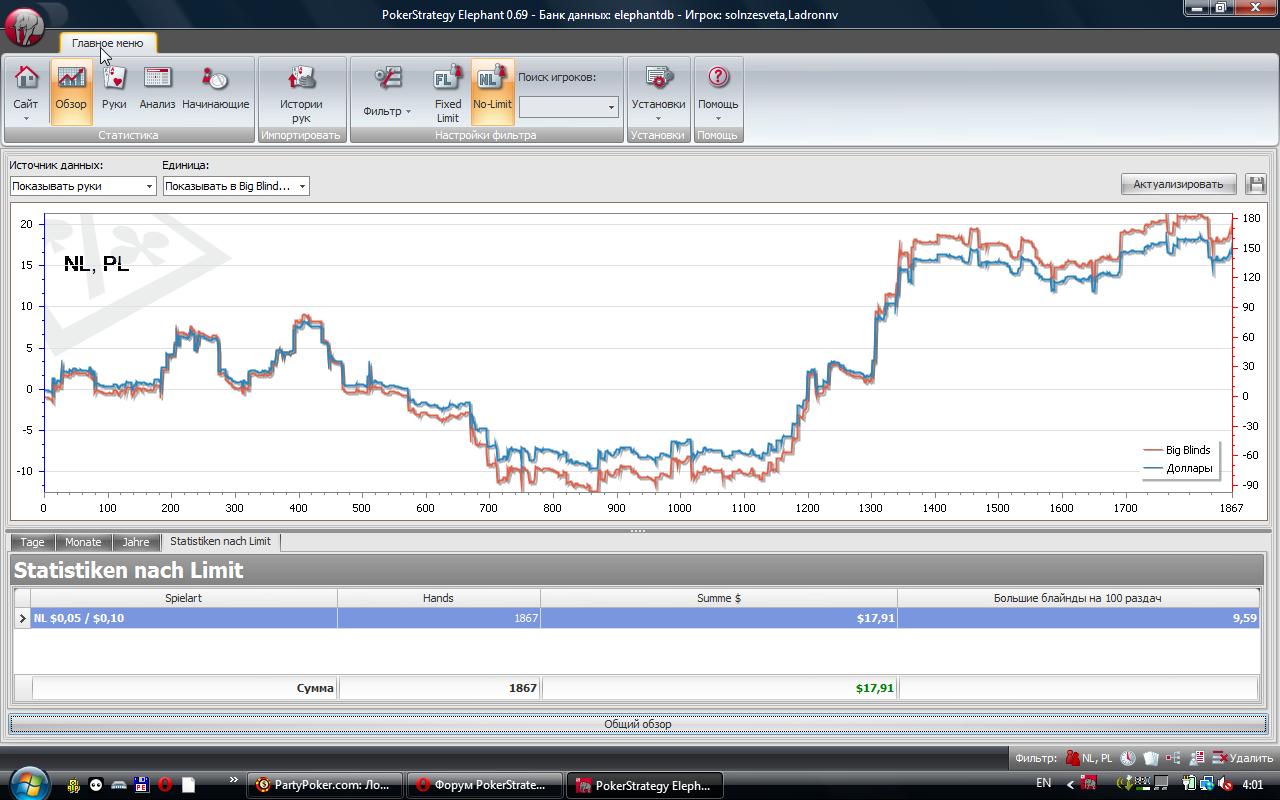Click the save chart floppy icon
Screen dimensions: 1280x800
1256,184
